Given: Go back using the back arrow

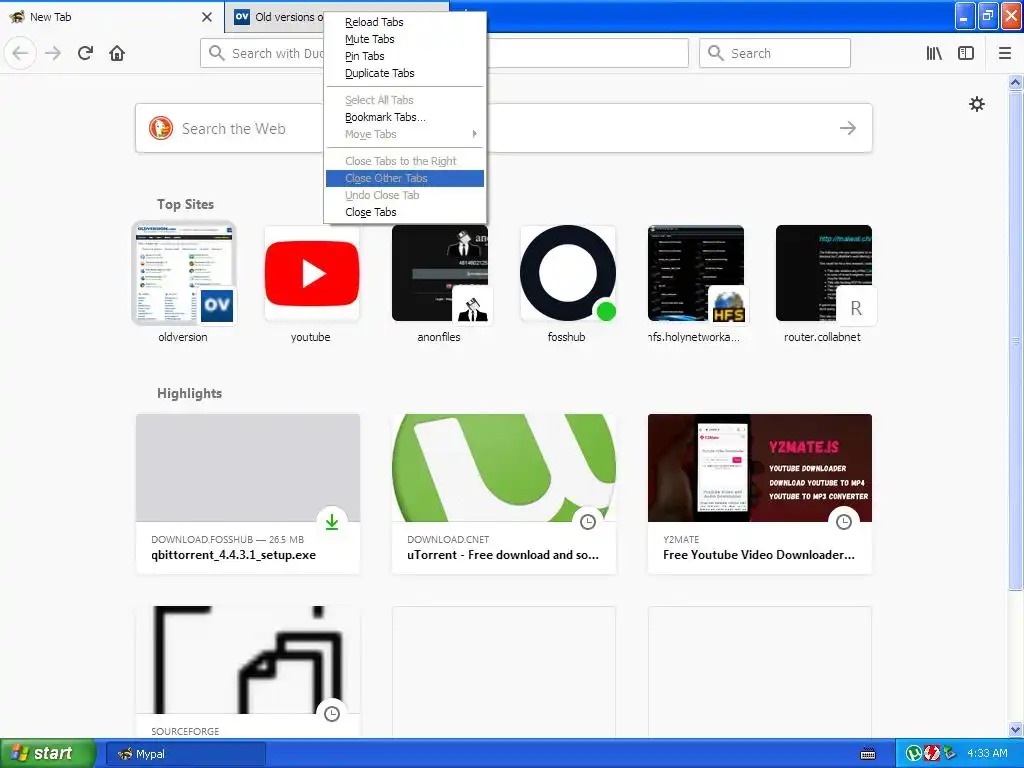Looking at the screenshot, I should [20, 53].
